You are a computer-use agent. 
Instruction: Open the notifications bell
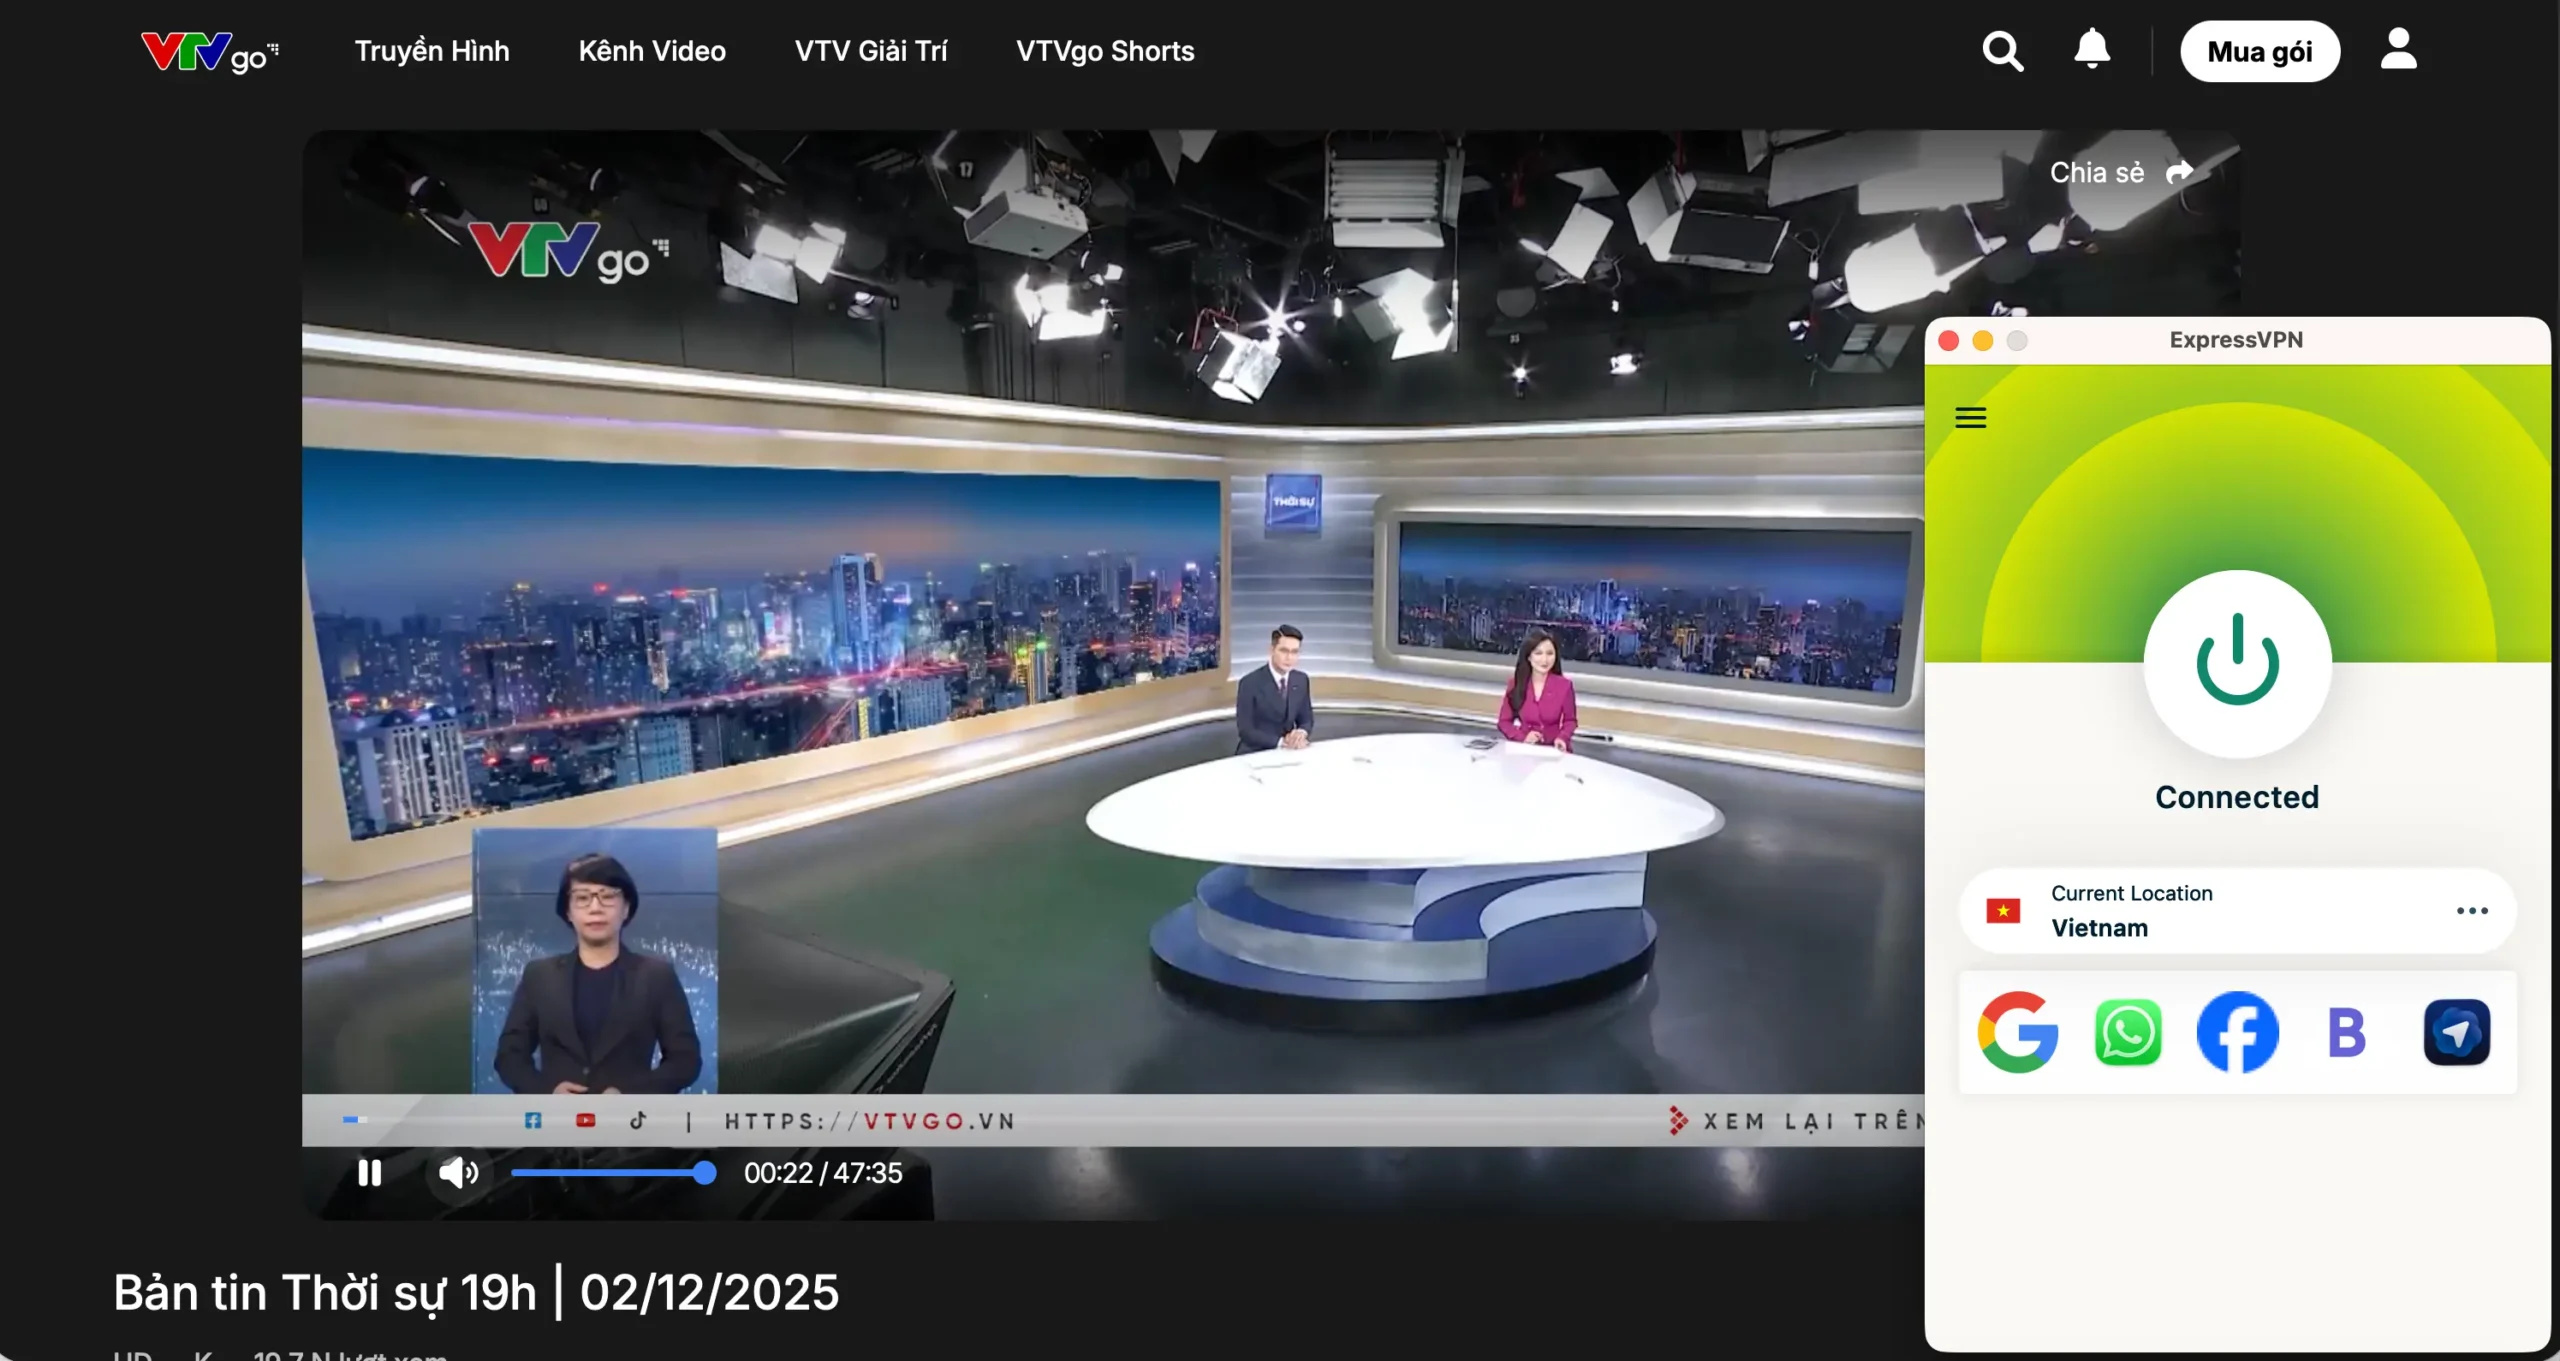click(2093, 50)
